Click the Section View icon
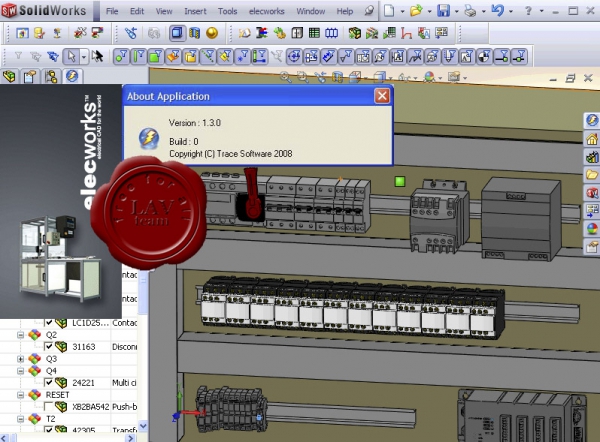 coord(194,33)
